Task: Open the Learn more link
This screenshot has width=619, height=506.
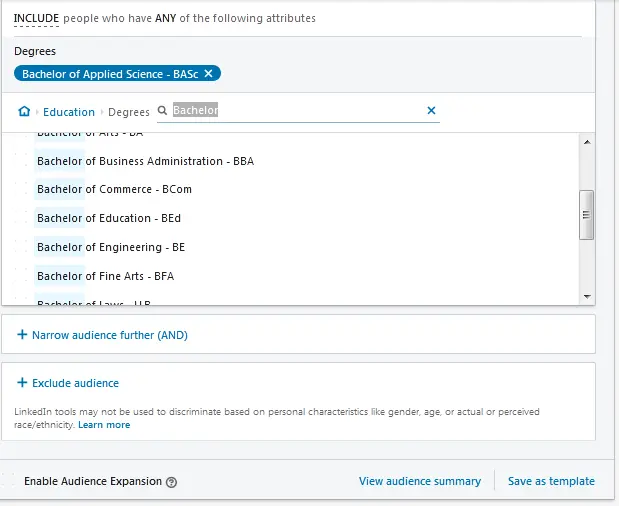Action: click(104, 425)
